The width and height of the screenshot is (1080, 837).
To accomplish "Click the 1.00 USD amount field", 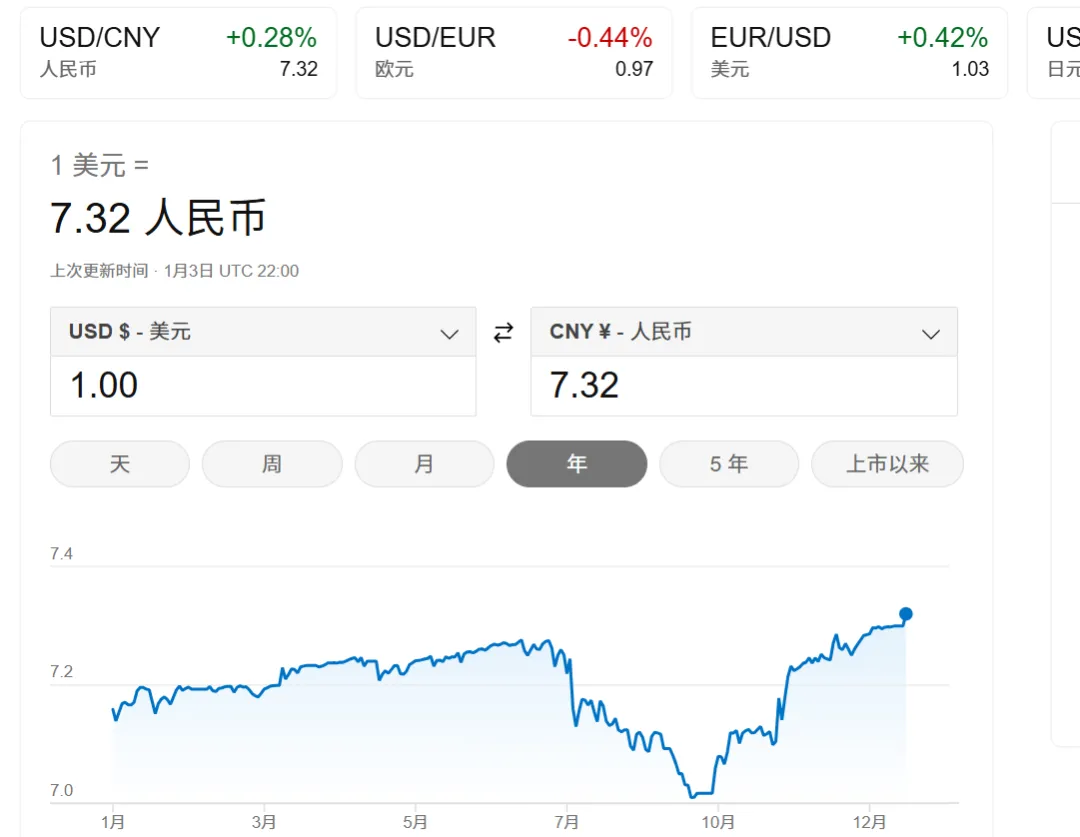I will tap(263, 386).
